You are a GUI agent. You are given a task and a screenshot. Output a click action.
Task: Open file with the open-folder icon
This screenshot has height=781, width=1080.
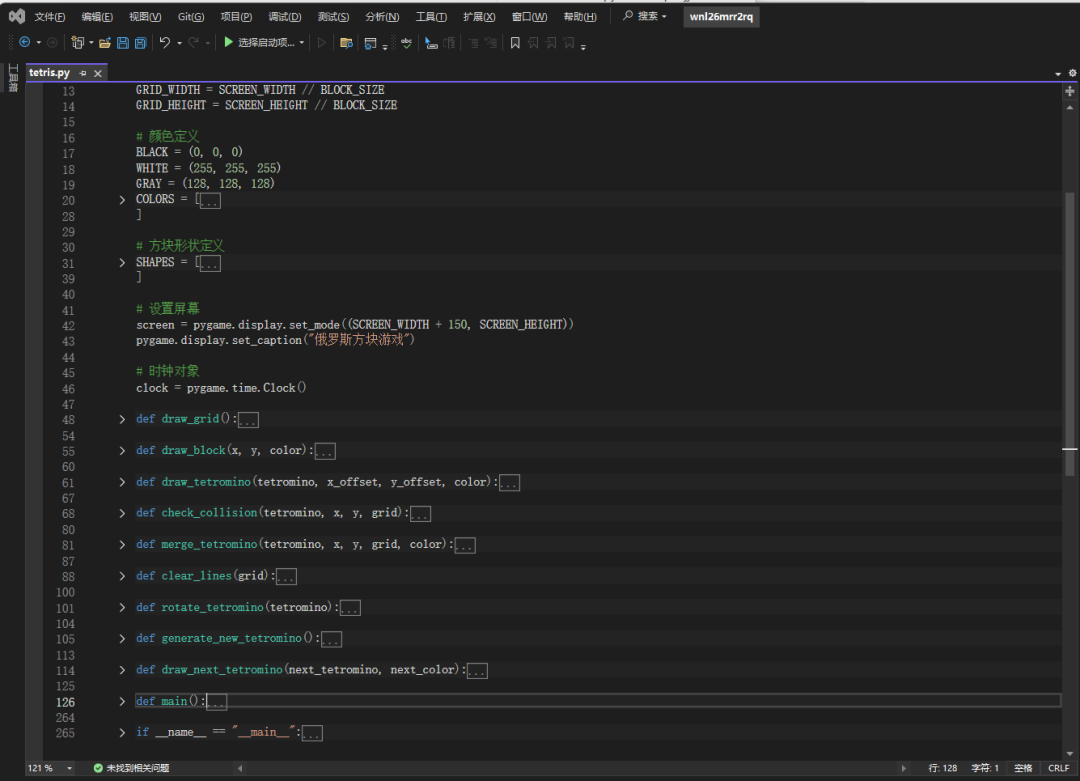[x=105, y=43]
